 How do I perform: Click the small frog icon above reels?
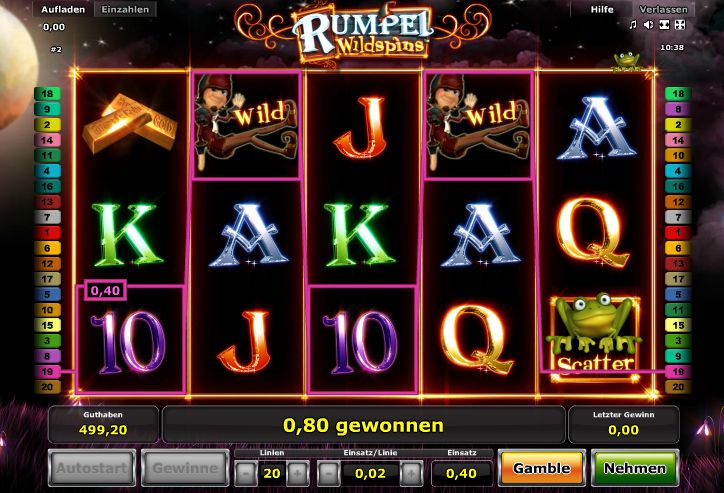pos(627,61)
